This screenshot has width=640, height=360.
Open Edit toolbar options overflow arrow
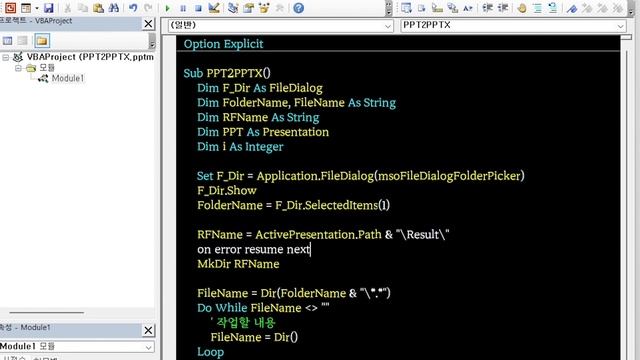point(631,8)
